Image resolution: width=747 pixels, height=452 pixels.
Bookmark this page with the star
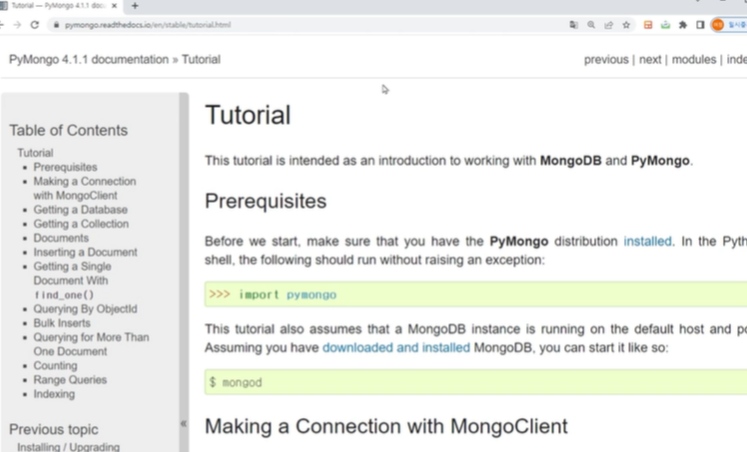pyautogui.click(x=626, y=25)
